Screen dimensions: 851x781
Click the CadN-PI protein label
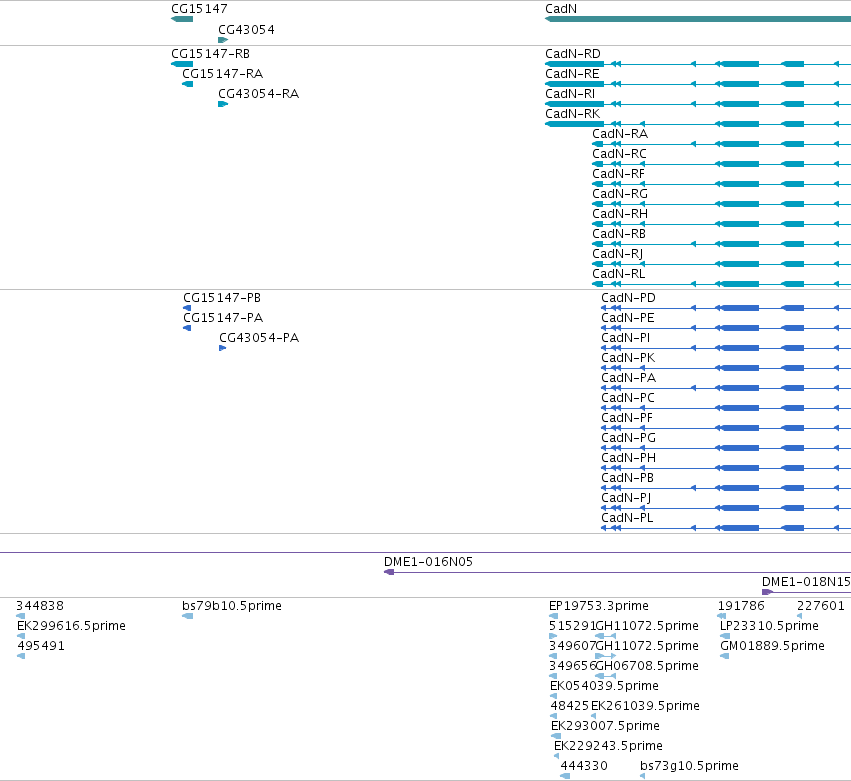click(625, 338)
